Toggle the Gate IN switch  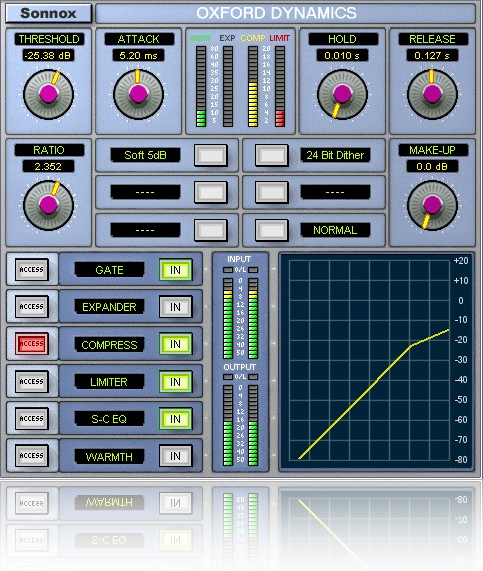176,270
